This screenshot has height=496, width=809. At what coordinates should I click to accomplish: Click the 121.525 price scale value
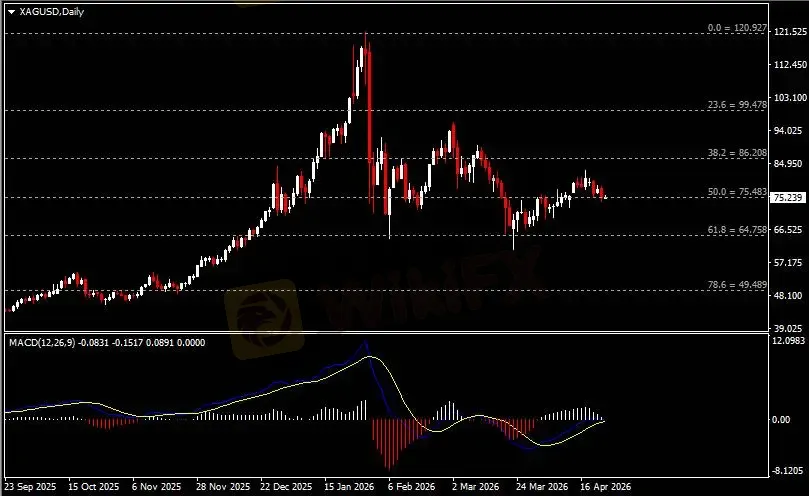(788, 31)
